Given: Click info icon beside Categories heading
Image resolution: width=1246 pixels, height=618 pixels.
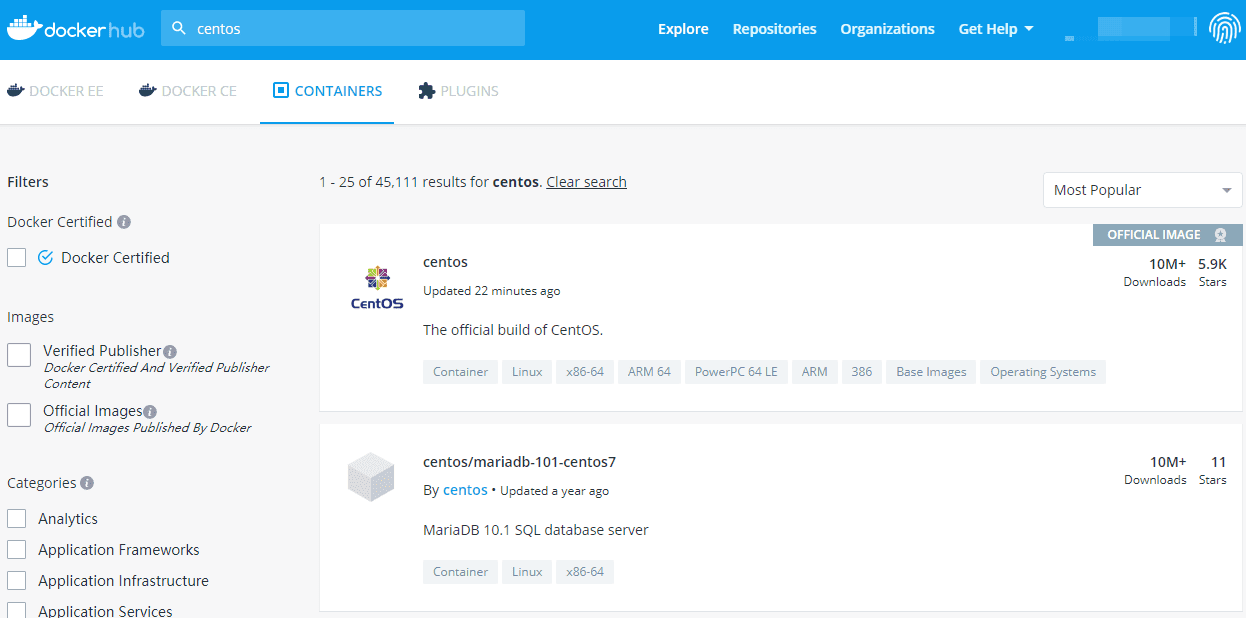Looking at the screenshot, I should tap(87, 483).
